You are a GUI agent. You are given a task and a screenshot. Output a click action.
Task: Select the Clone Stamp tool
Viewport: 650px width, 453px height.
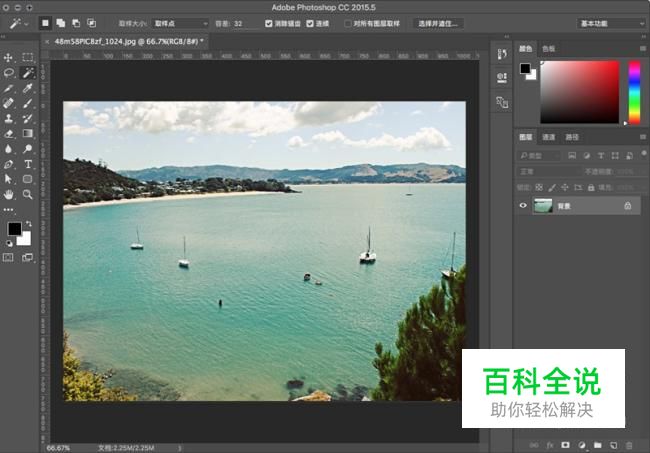pos(8,119)
